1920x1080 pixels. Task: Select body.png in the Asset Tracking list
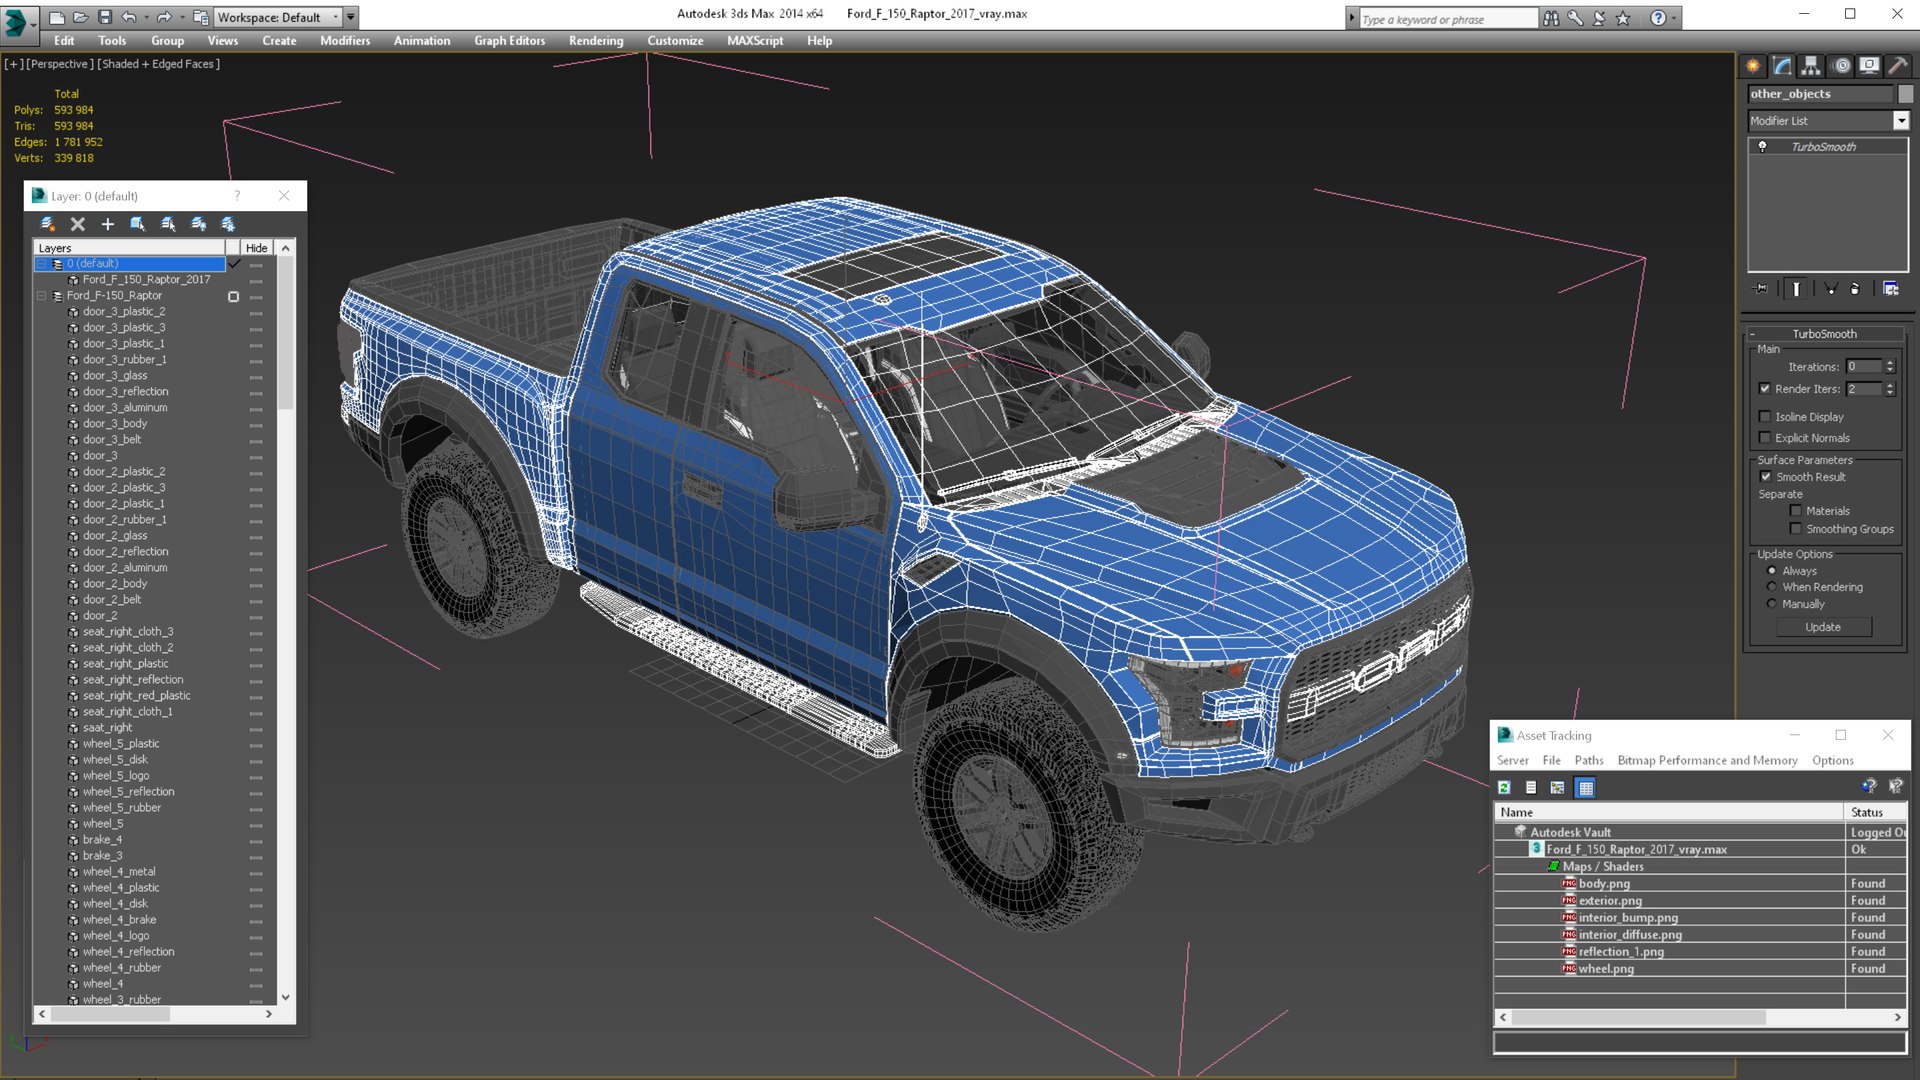click(x=1604, y=883)
